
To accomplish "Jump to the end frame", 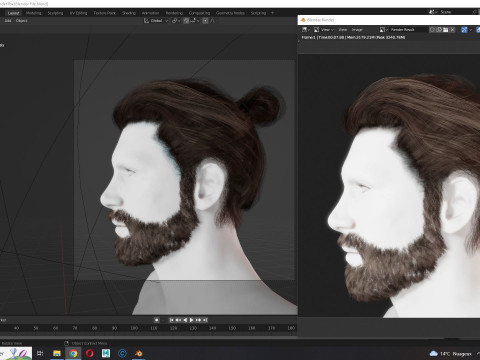I will point(205,320).
